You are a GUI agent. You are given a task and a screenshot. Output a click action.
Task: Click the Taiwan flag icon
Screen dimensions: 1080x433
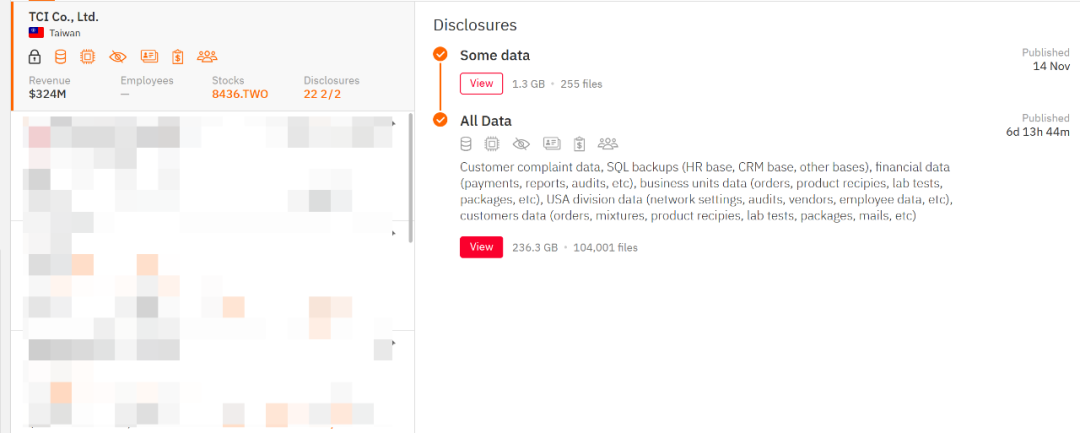(36, 33)
